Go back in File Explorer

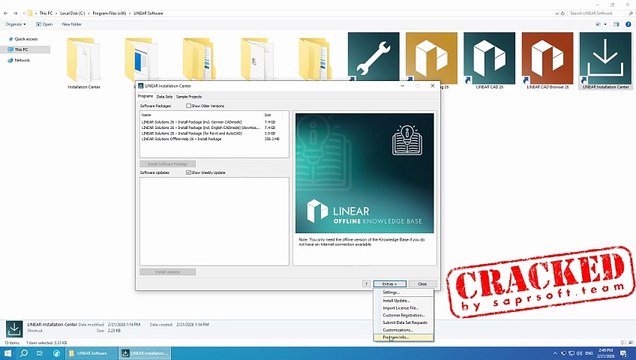pyautogui.click(x=6, y=13)
